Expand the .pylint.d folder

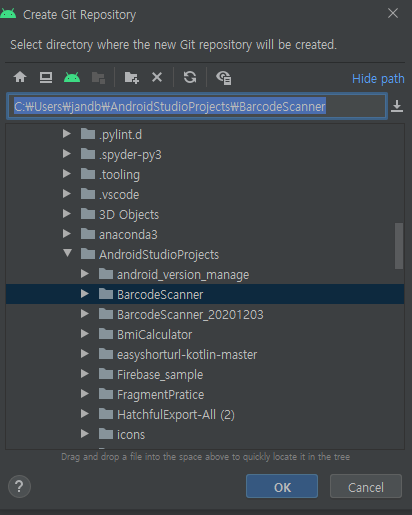[67, 134]
